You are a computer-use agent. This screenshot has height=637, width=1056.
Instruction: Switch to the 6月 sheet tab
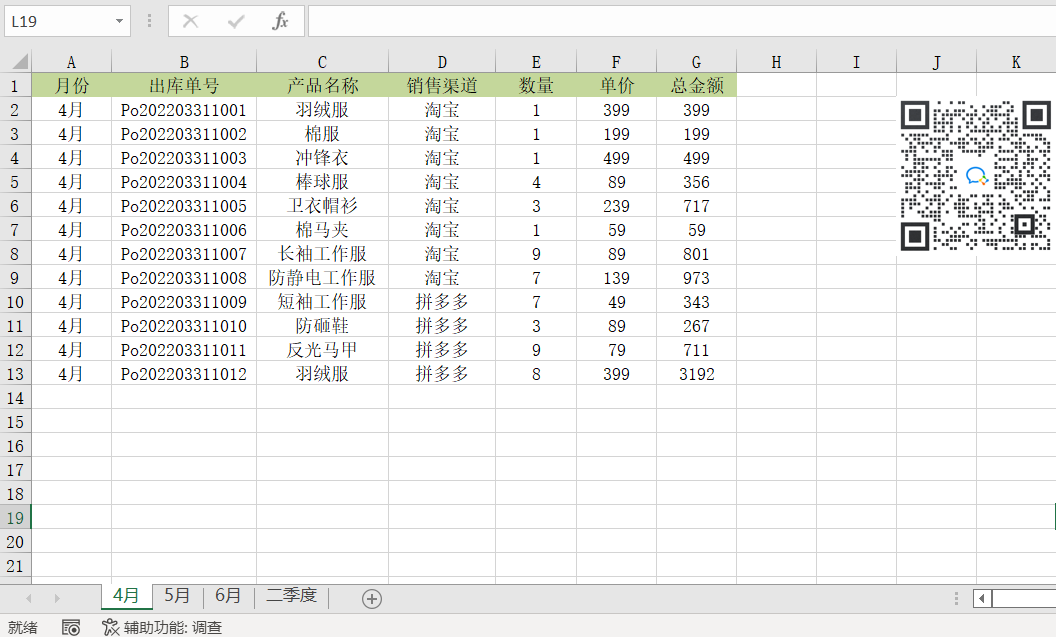(x=228, y=596)
